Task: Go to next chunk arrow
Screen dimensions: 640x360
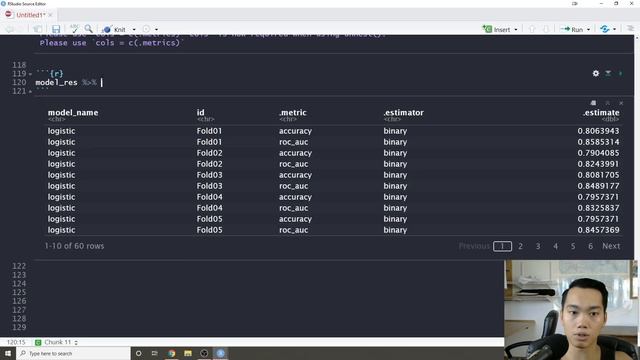Action: click(546, 29)
